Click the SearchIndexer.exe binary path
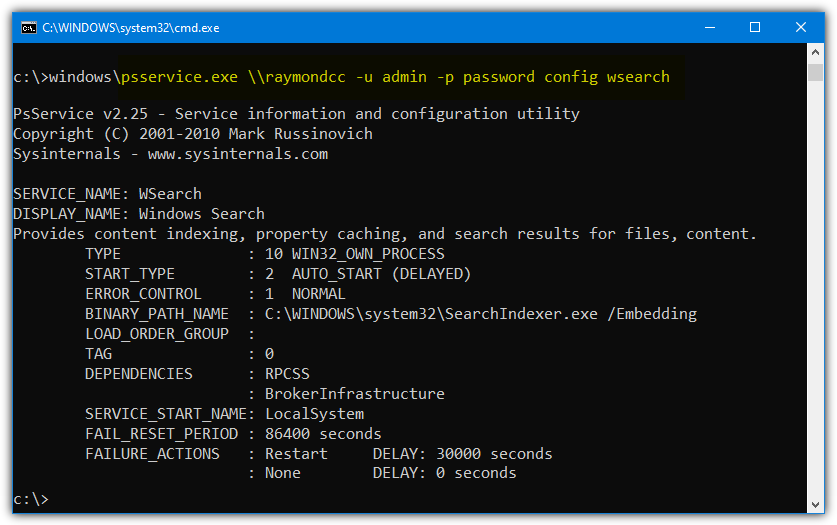837x525 pixels. 480,314
